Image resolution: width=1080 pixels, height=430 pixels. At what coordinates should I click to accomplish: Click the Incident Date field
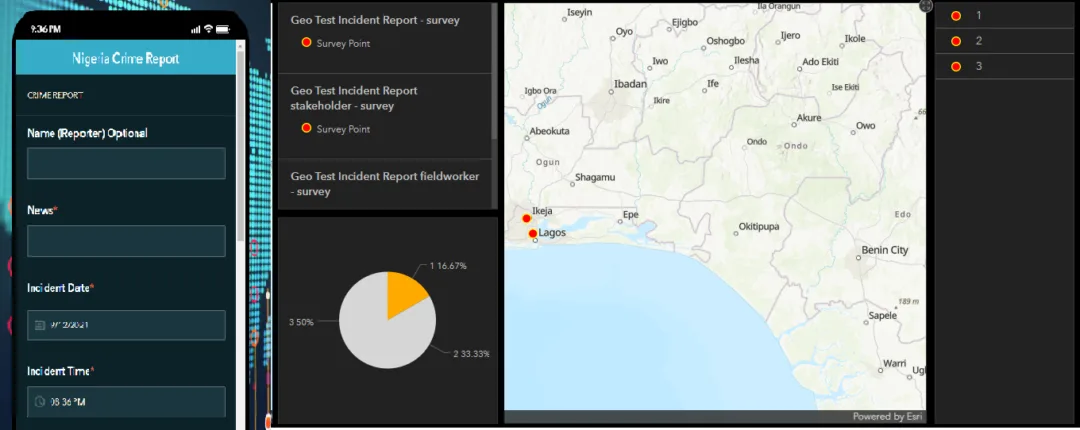pos(126,325)
